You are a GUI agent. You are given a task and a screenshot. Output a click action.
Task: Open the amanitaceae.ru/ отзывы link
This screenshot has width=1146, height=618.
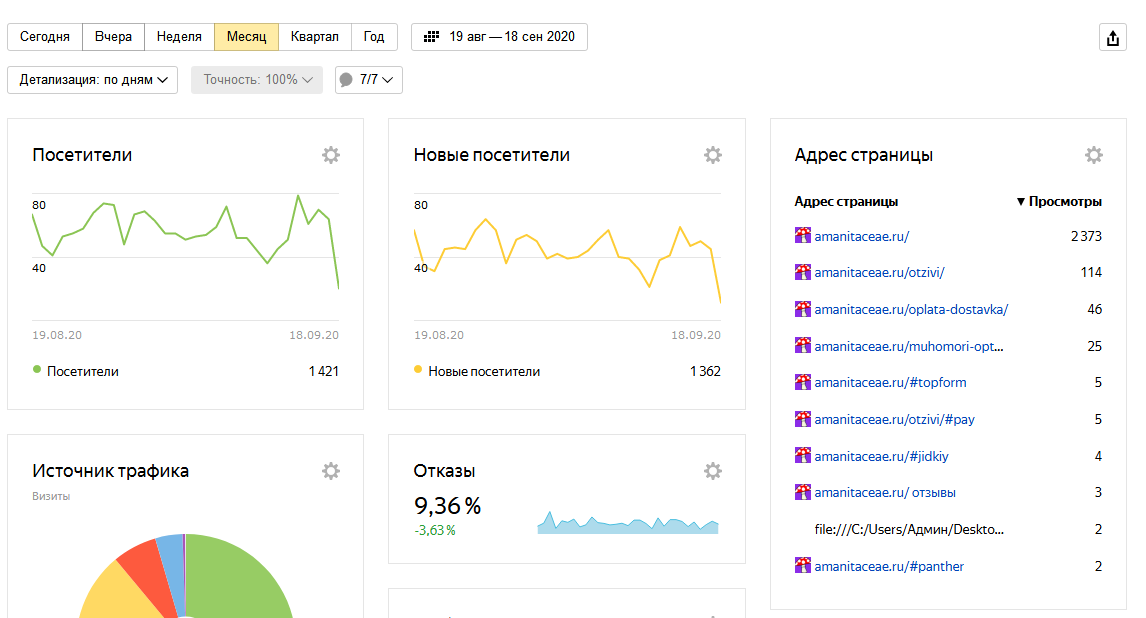click(x=885, y=492)
